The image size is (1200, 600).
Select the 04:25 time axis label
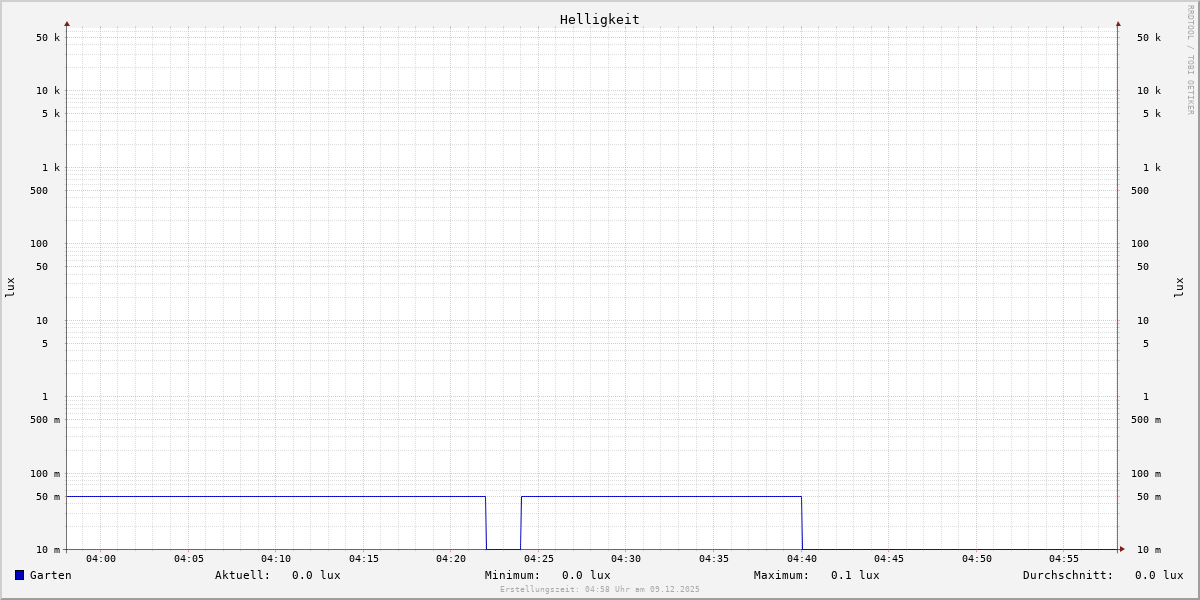pyautogui.click(x=539, y=559)
